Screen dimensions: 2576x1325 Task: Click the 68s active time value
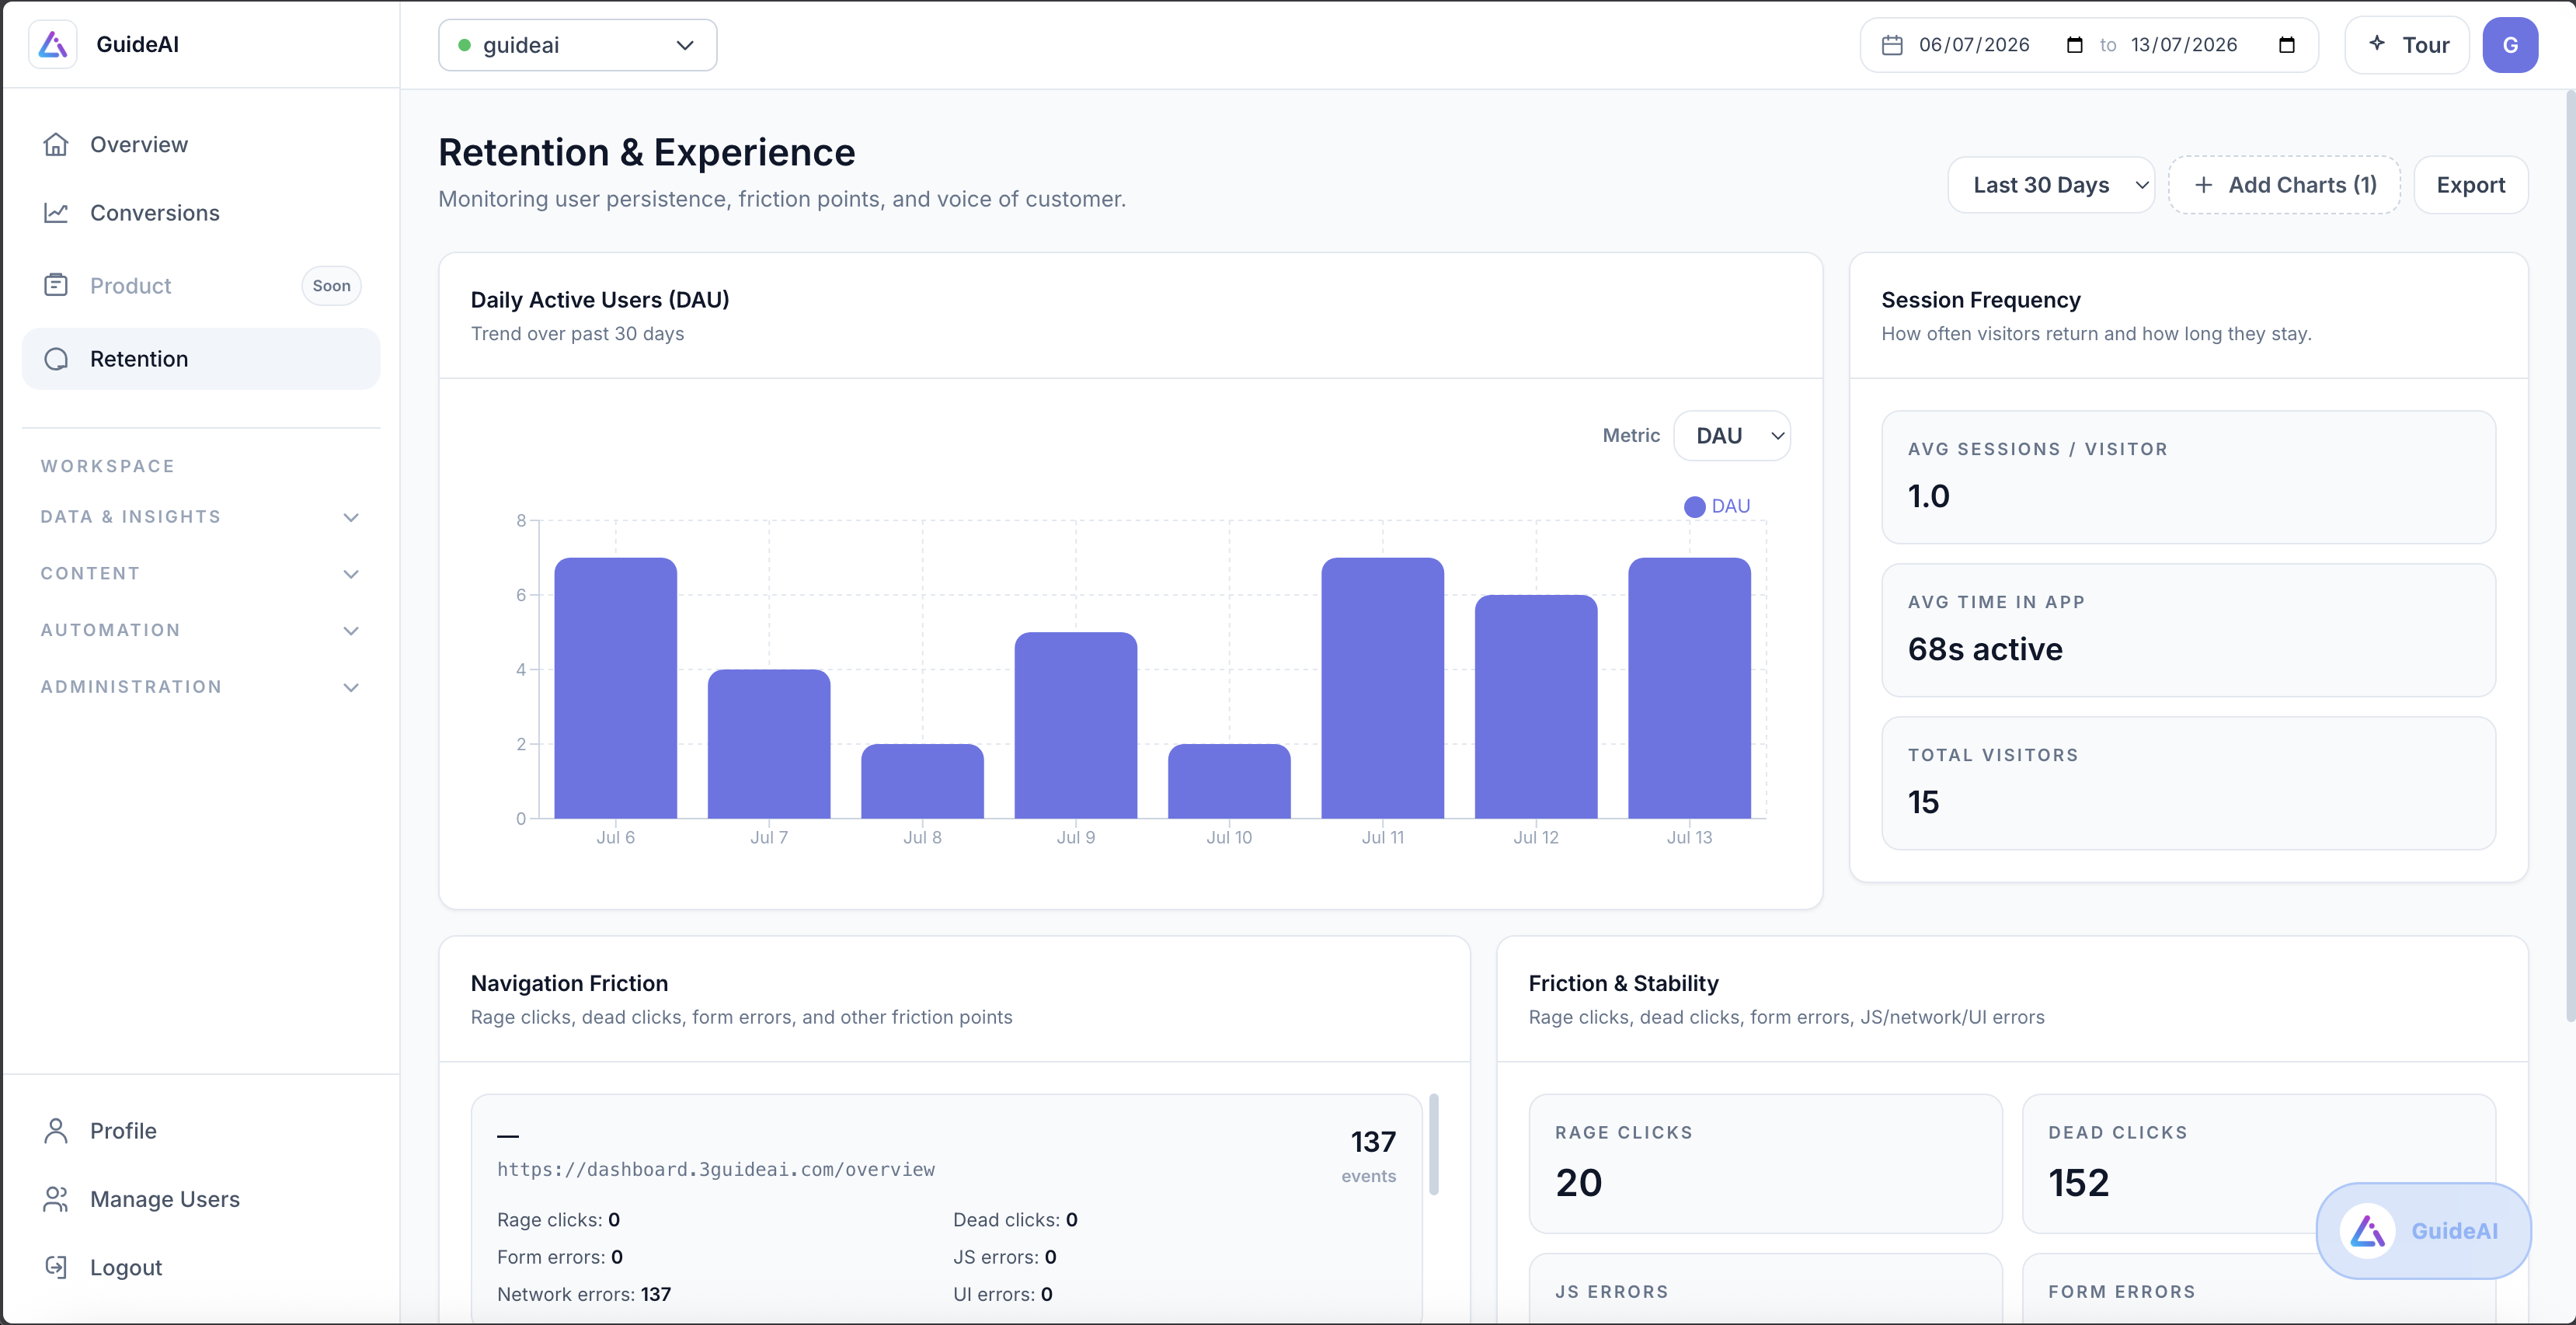pos(1985,650)
